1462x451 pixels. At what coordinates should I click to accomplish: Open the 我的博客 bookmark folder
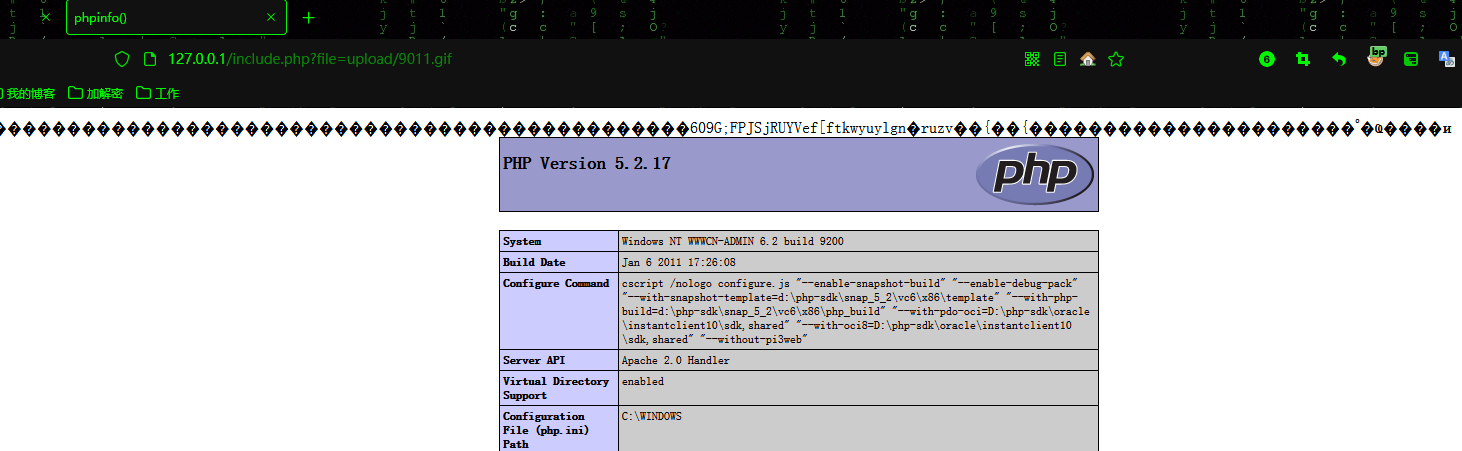tap(30, 93)
